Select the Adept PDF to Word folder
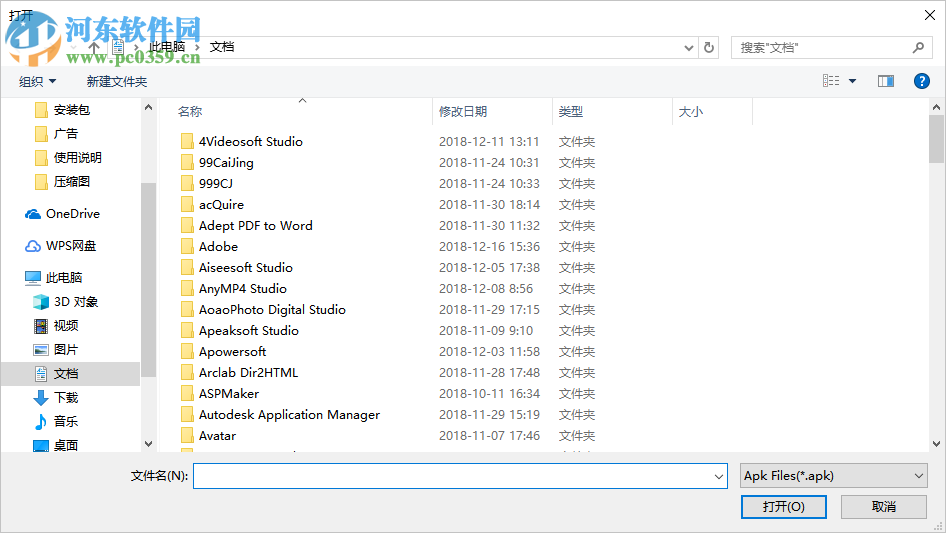946x533 pixels. 255,226
